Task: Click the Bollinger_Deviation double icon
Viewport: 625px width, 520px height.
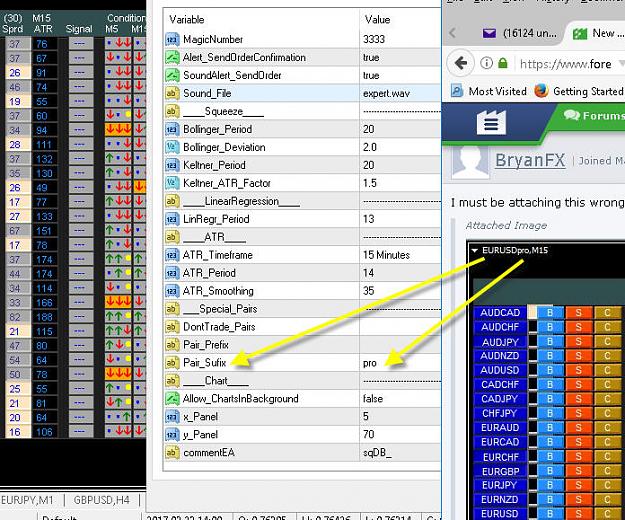Action: tap(172, 147)
